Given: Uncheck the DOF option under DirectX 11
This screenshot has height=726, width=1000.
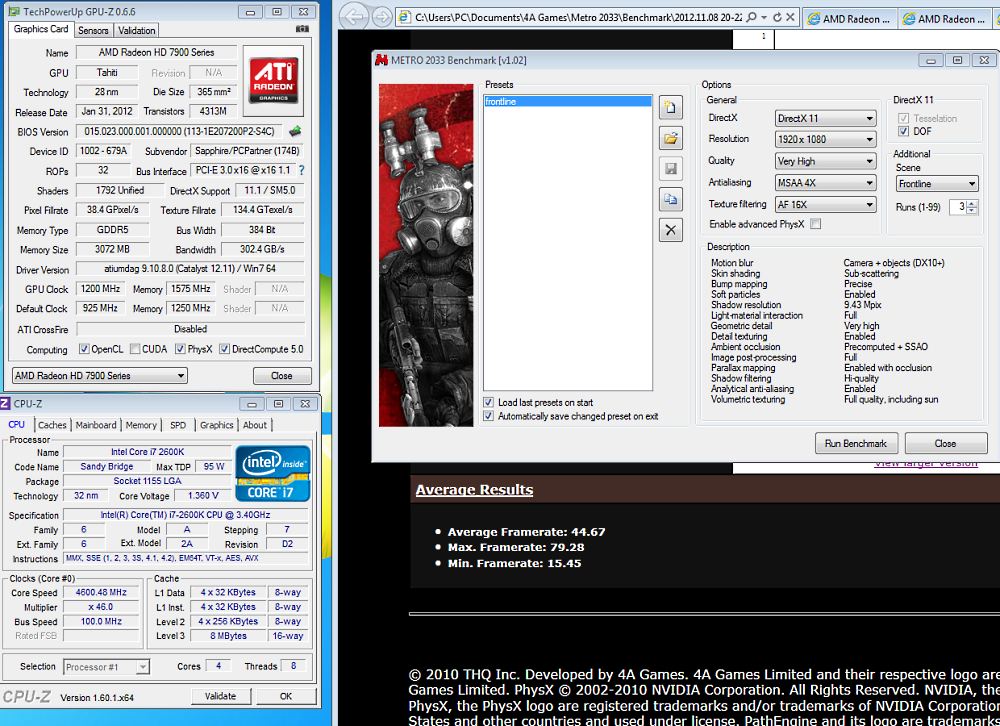Looking at the screenshot, I should [x=903, y=131].
